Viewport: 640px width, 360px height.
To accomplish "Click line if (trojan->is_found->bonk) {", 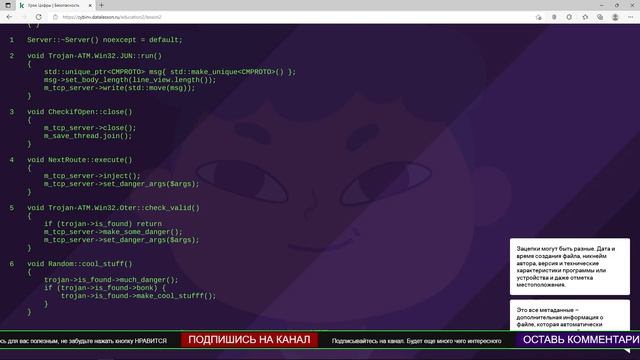I will [x=105, y=288].
